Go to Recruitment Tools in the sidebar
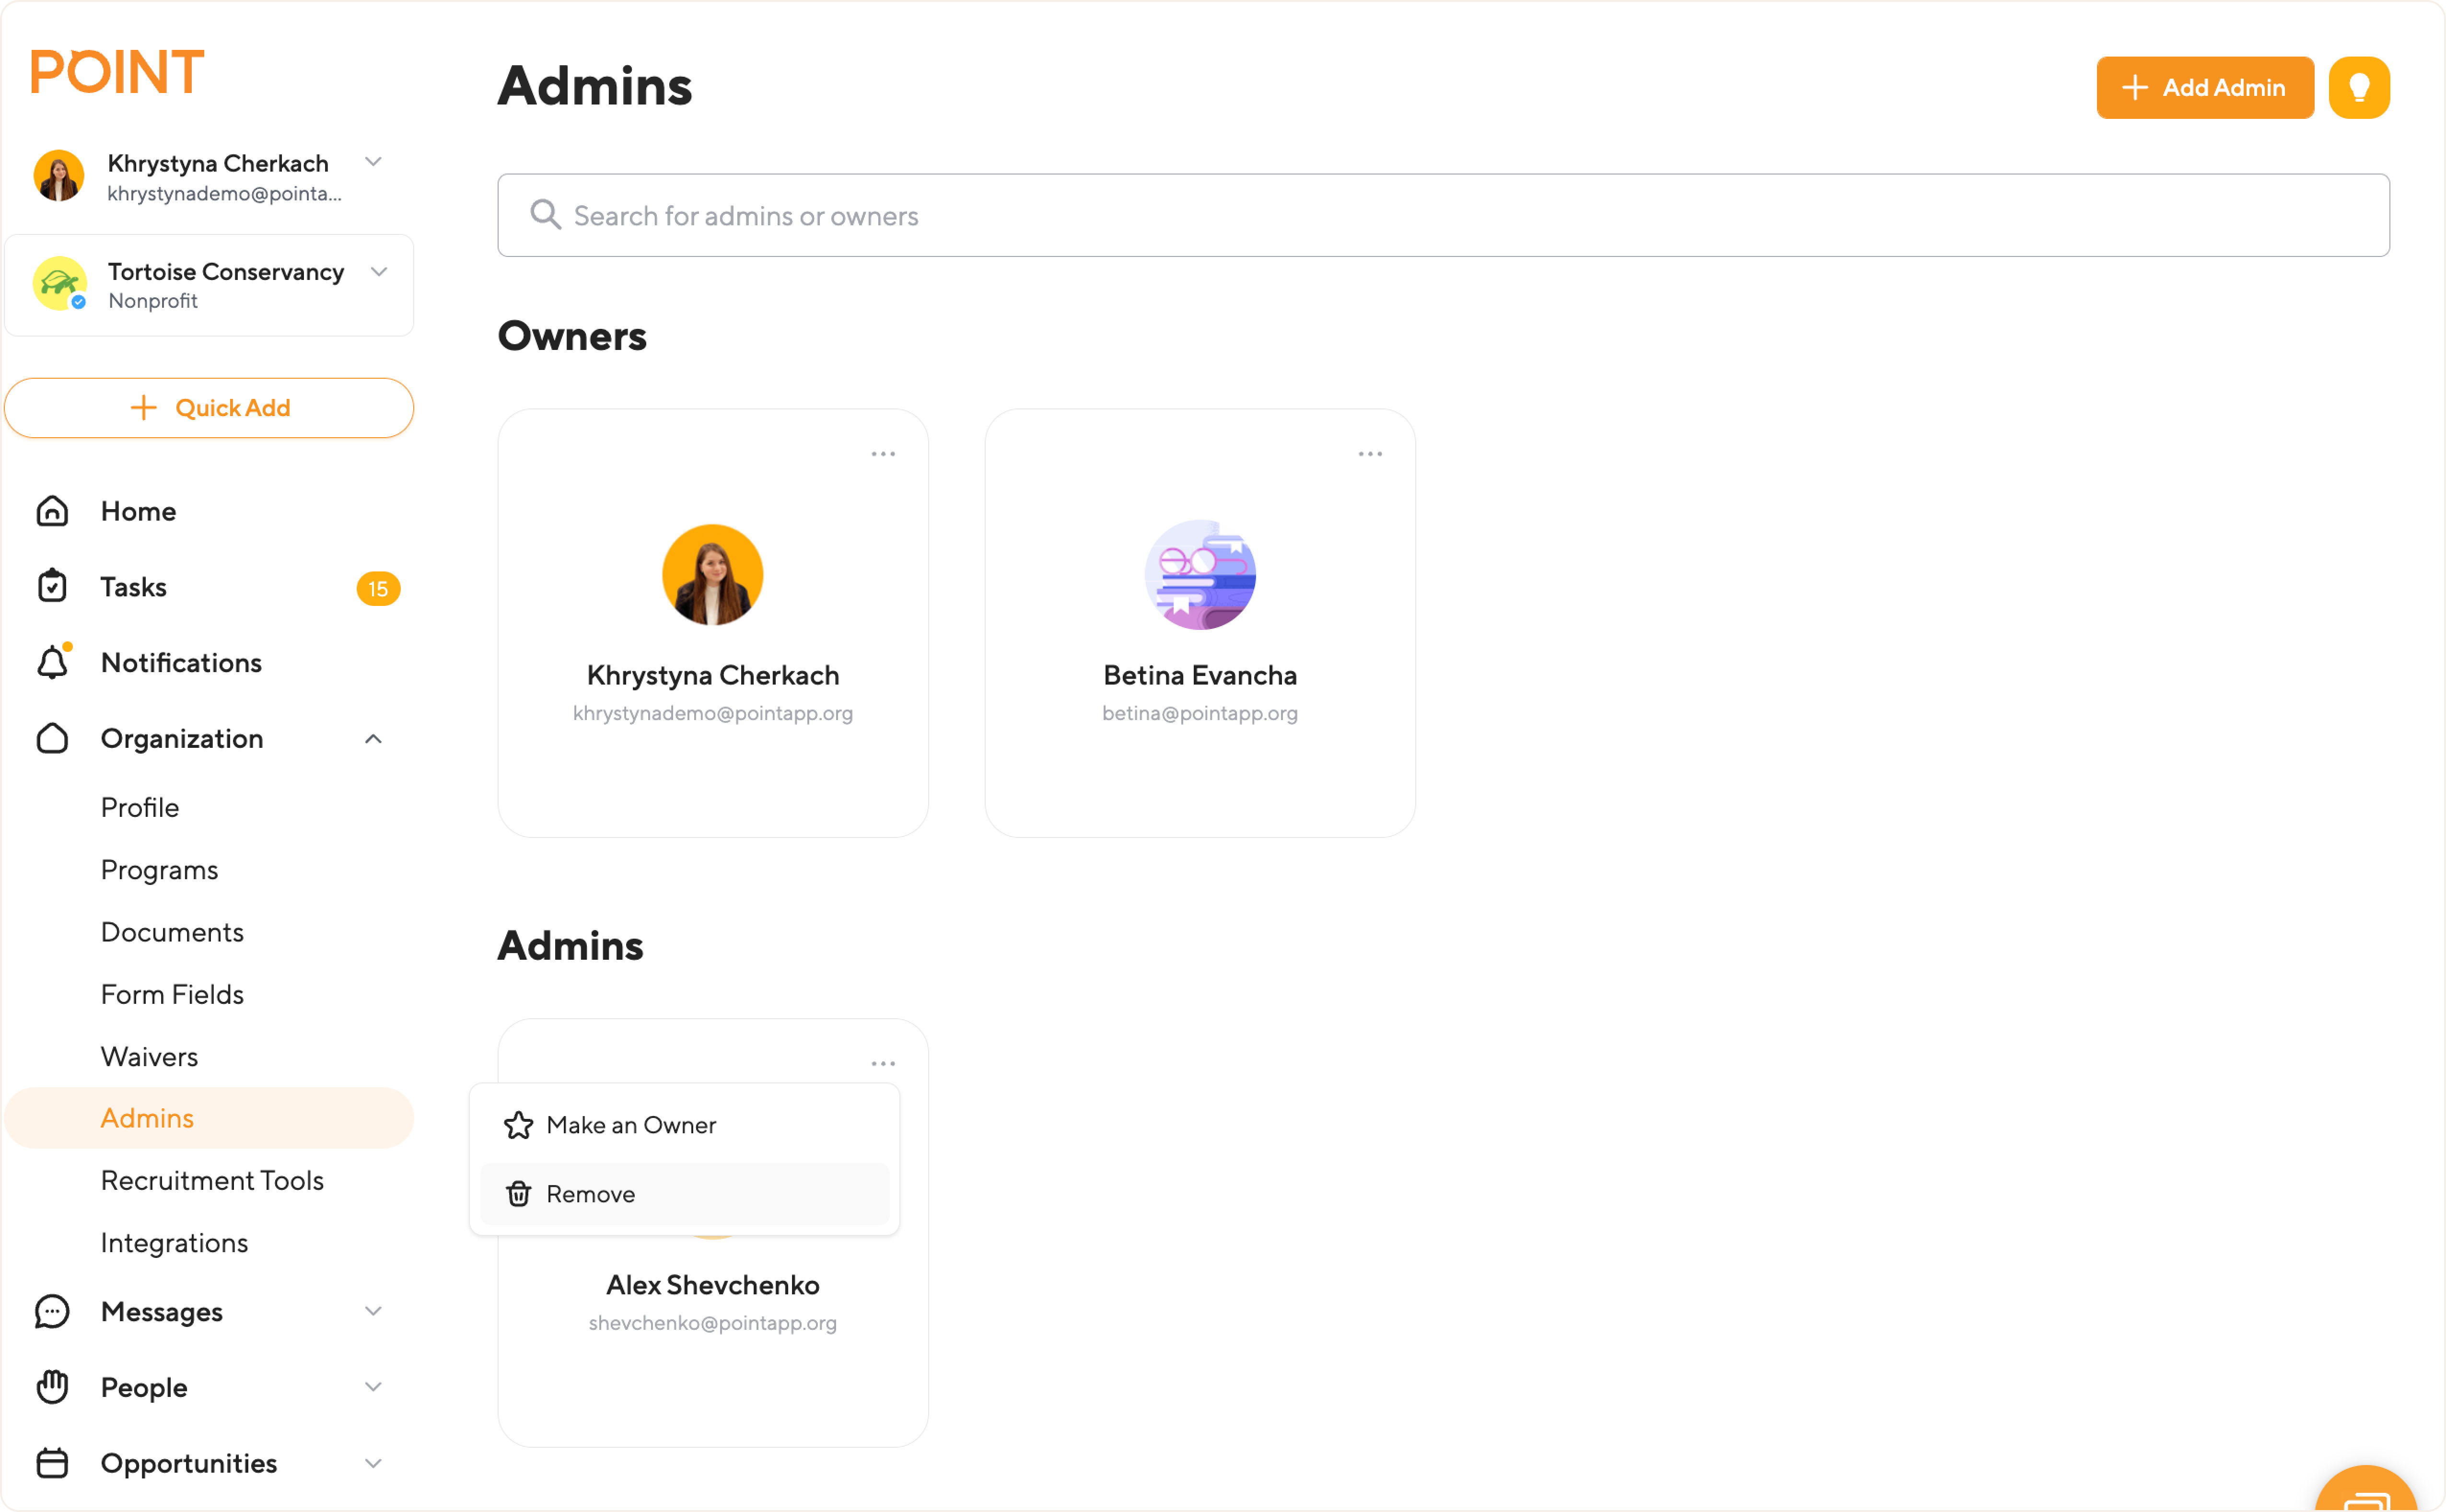Image resolution: width=2446 pixels, height=1512 pixels. (x=212, y=1180)
